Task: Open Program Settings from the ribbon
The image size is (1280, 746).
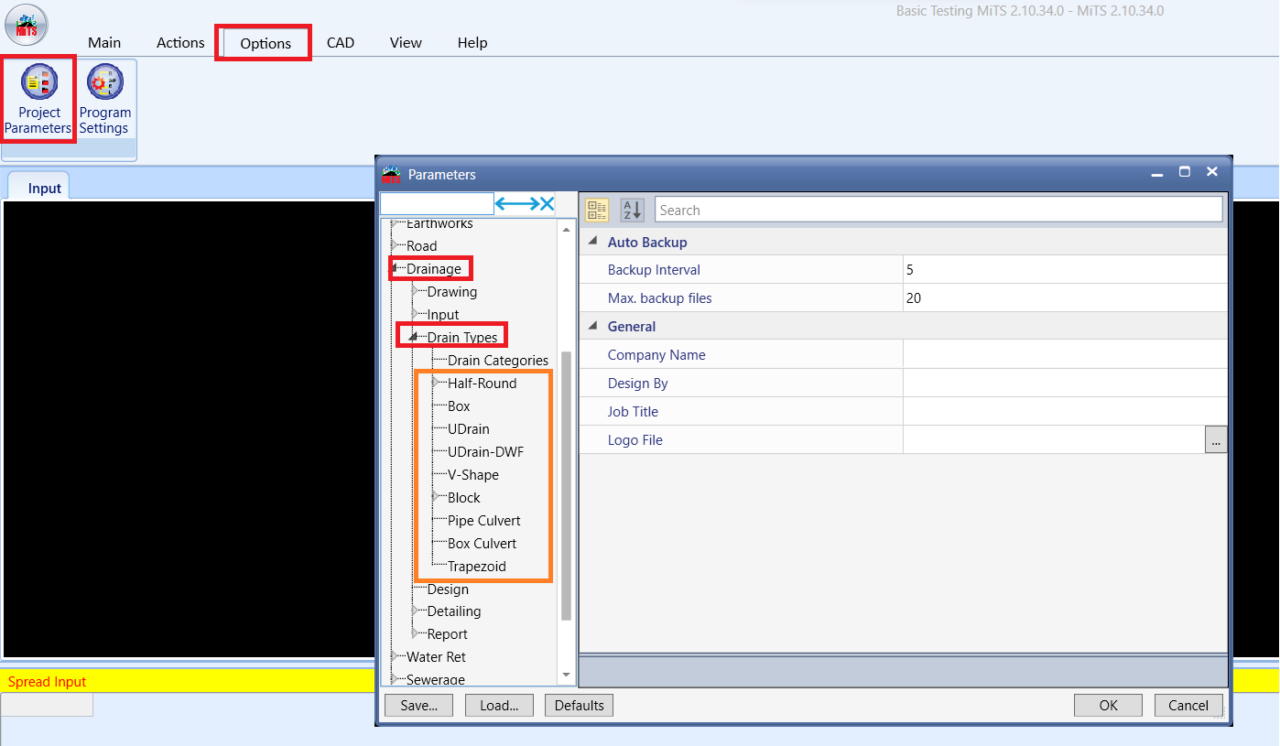Action: pos(104,100)
